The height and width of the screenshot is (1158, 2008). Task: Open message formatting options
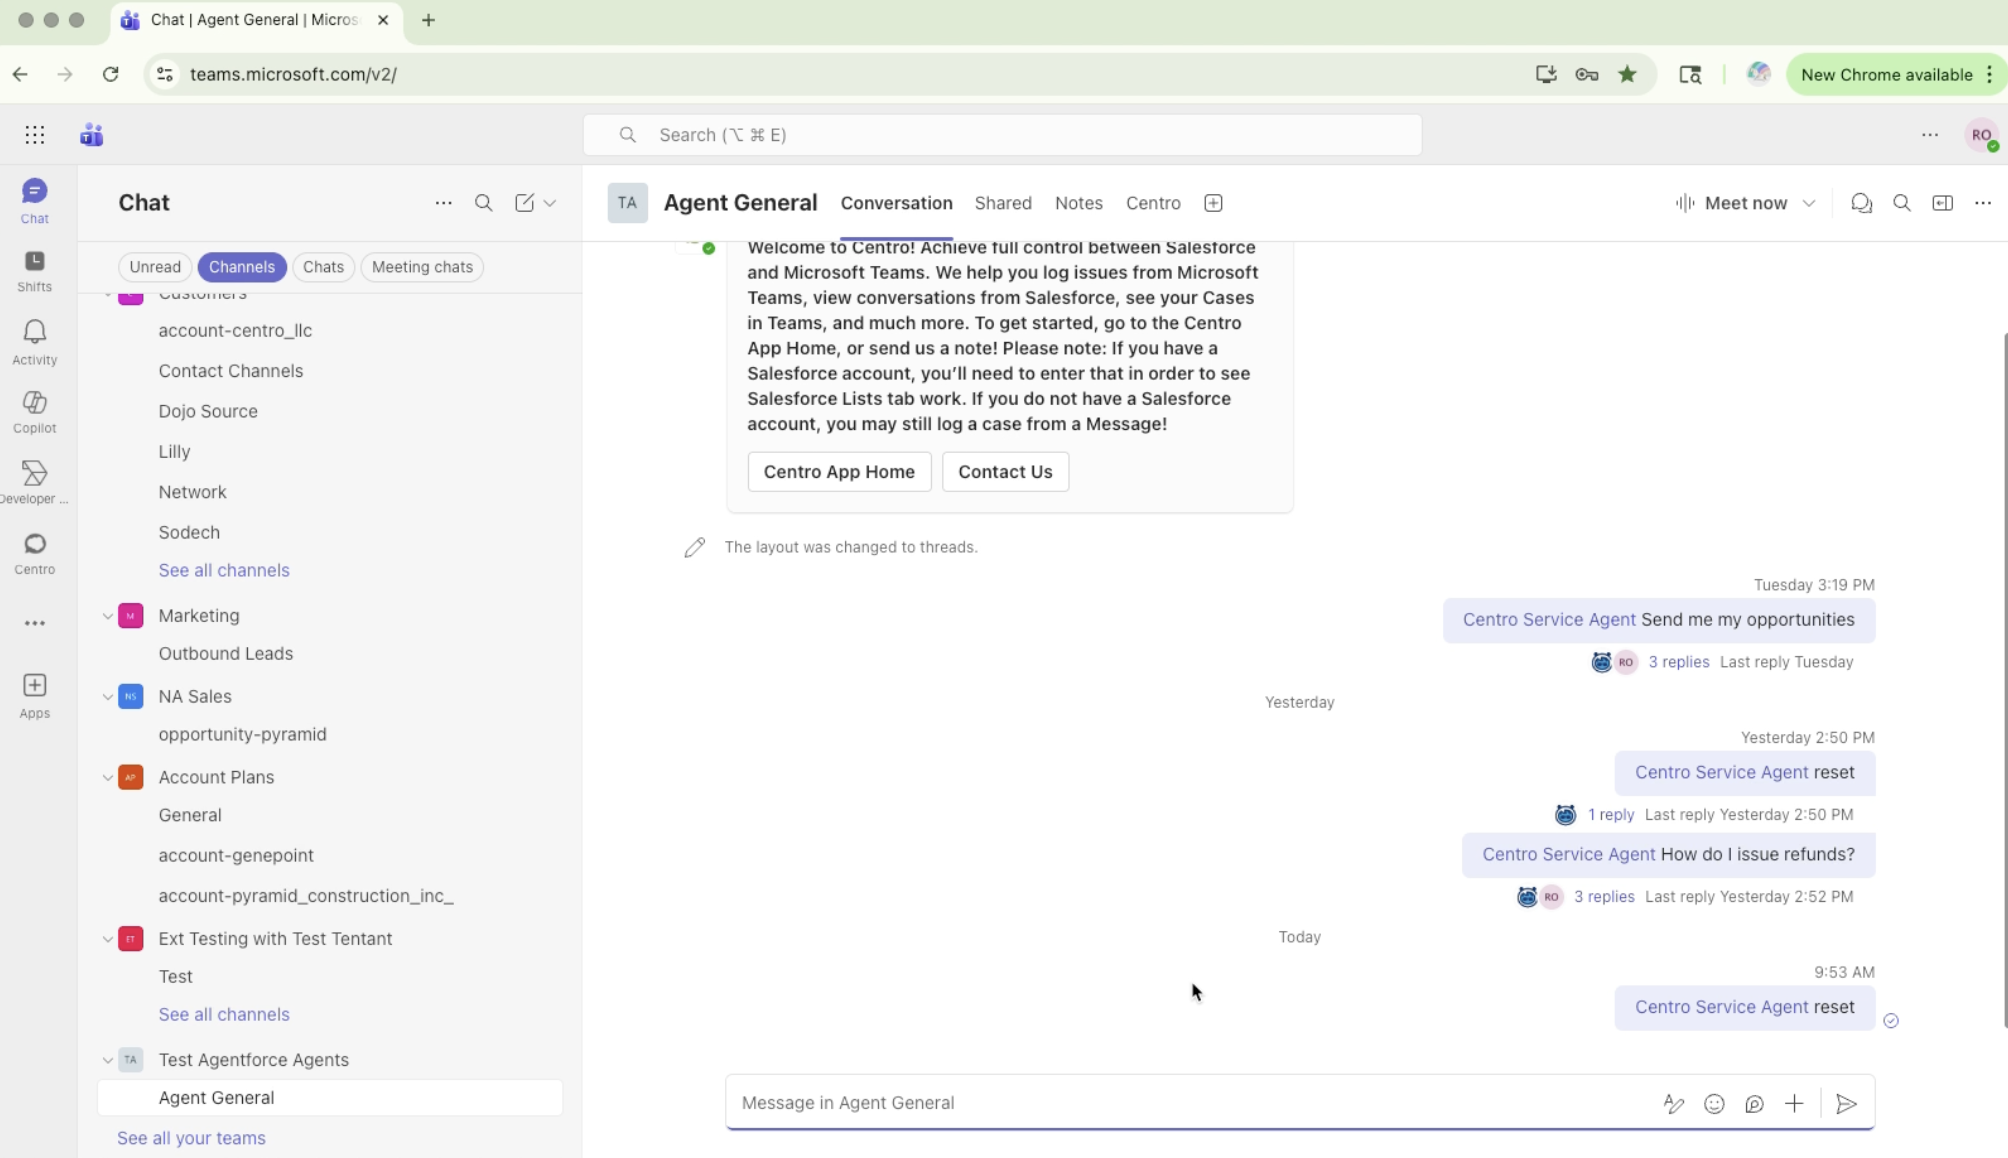pyautogui.click(x=1673, y=1103)
